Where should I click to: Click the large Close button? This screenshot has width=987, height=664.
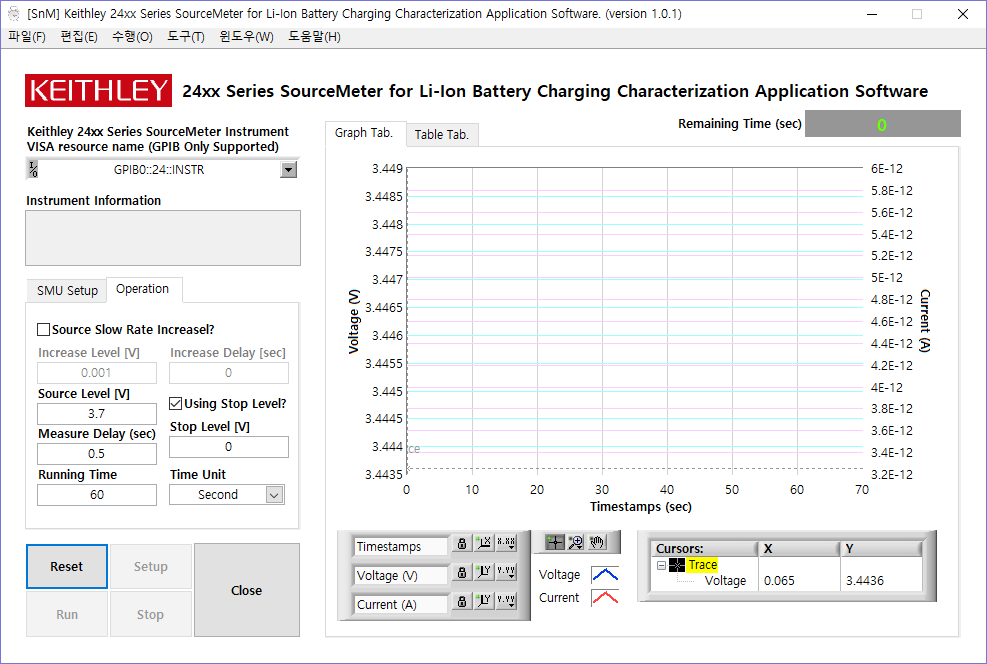(x=247, y=590)
